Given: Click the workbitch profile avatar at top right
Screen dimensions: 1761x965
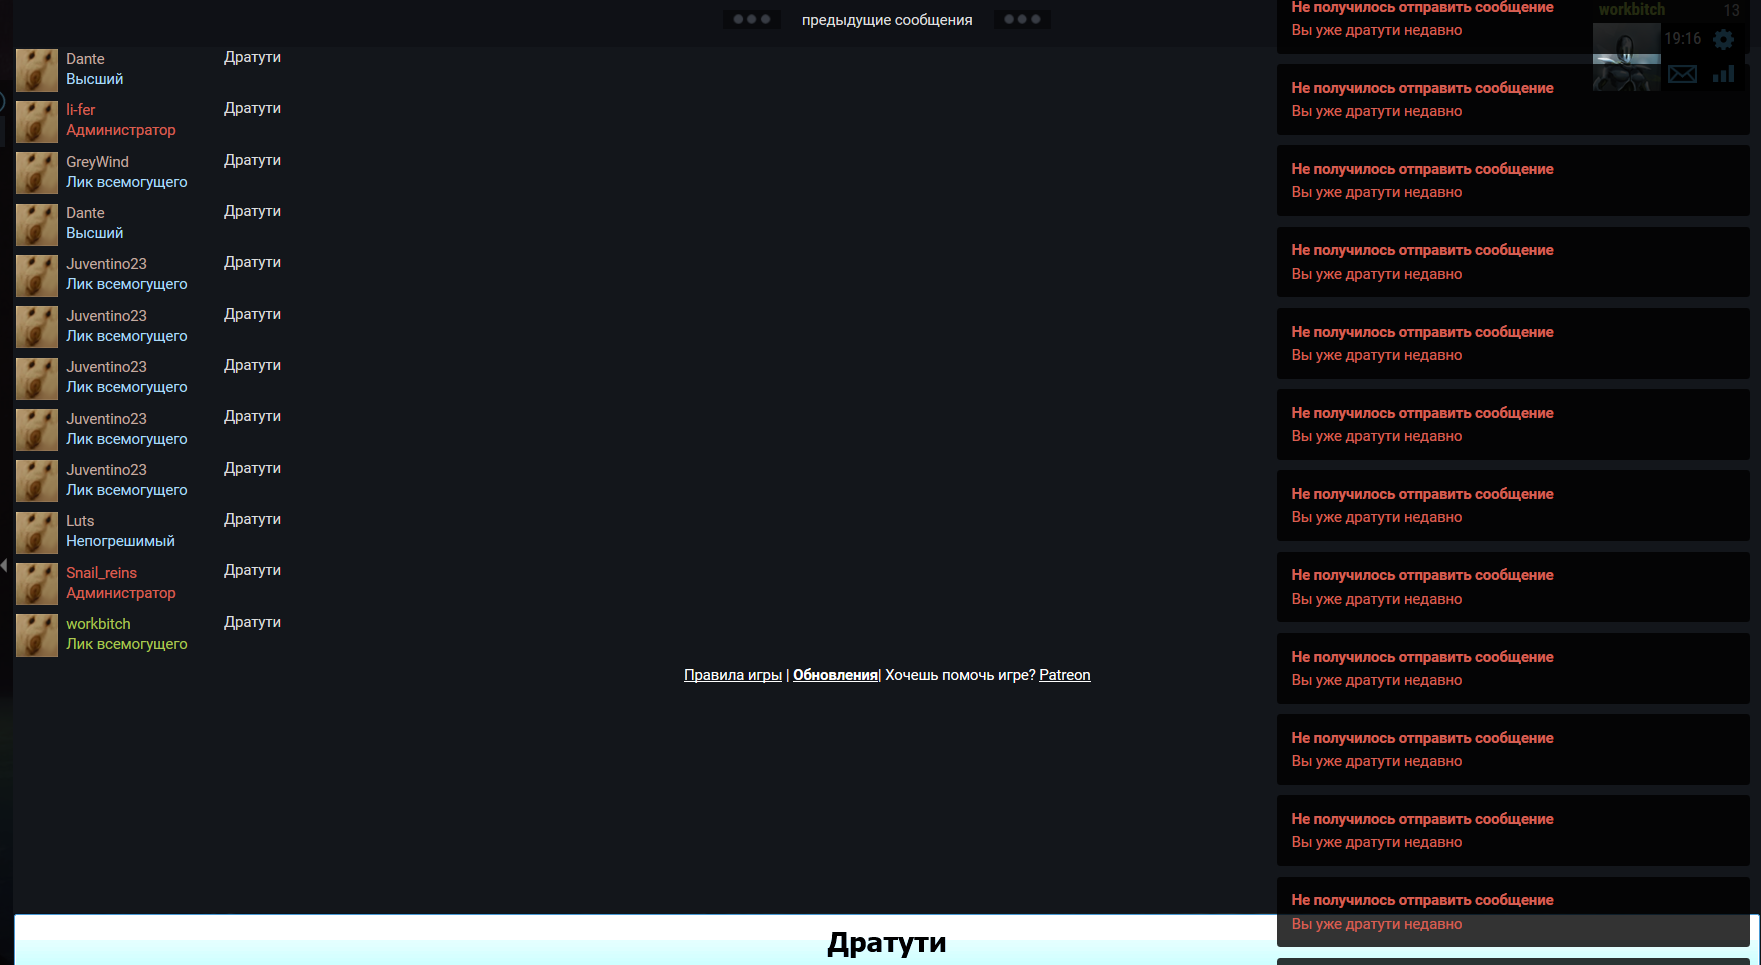Looking at the screenshot, I should 1626,57.
